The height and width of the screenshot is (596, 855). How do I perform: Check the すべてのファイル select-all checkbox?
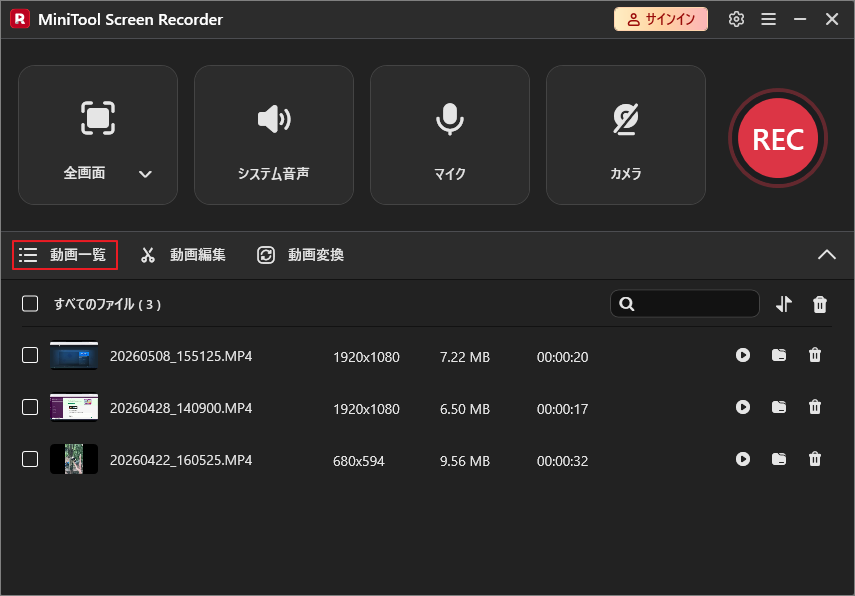pos(30,304)
